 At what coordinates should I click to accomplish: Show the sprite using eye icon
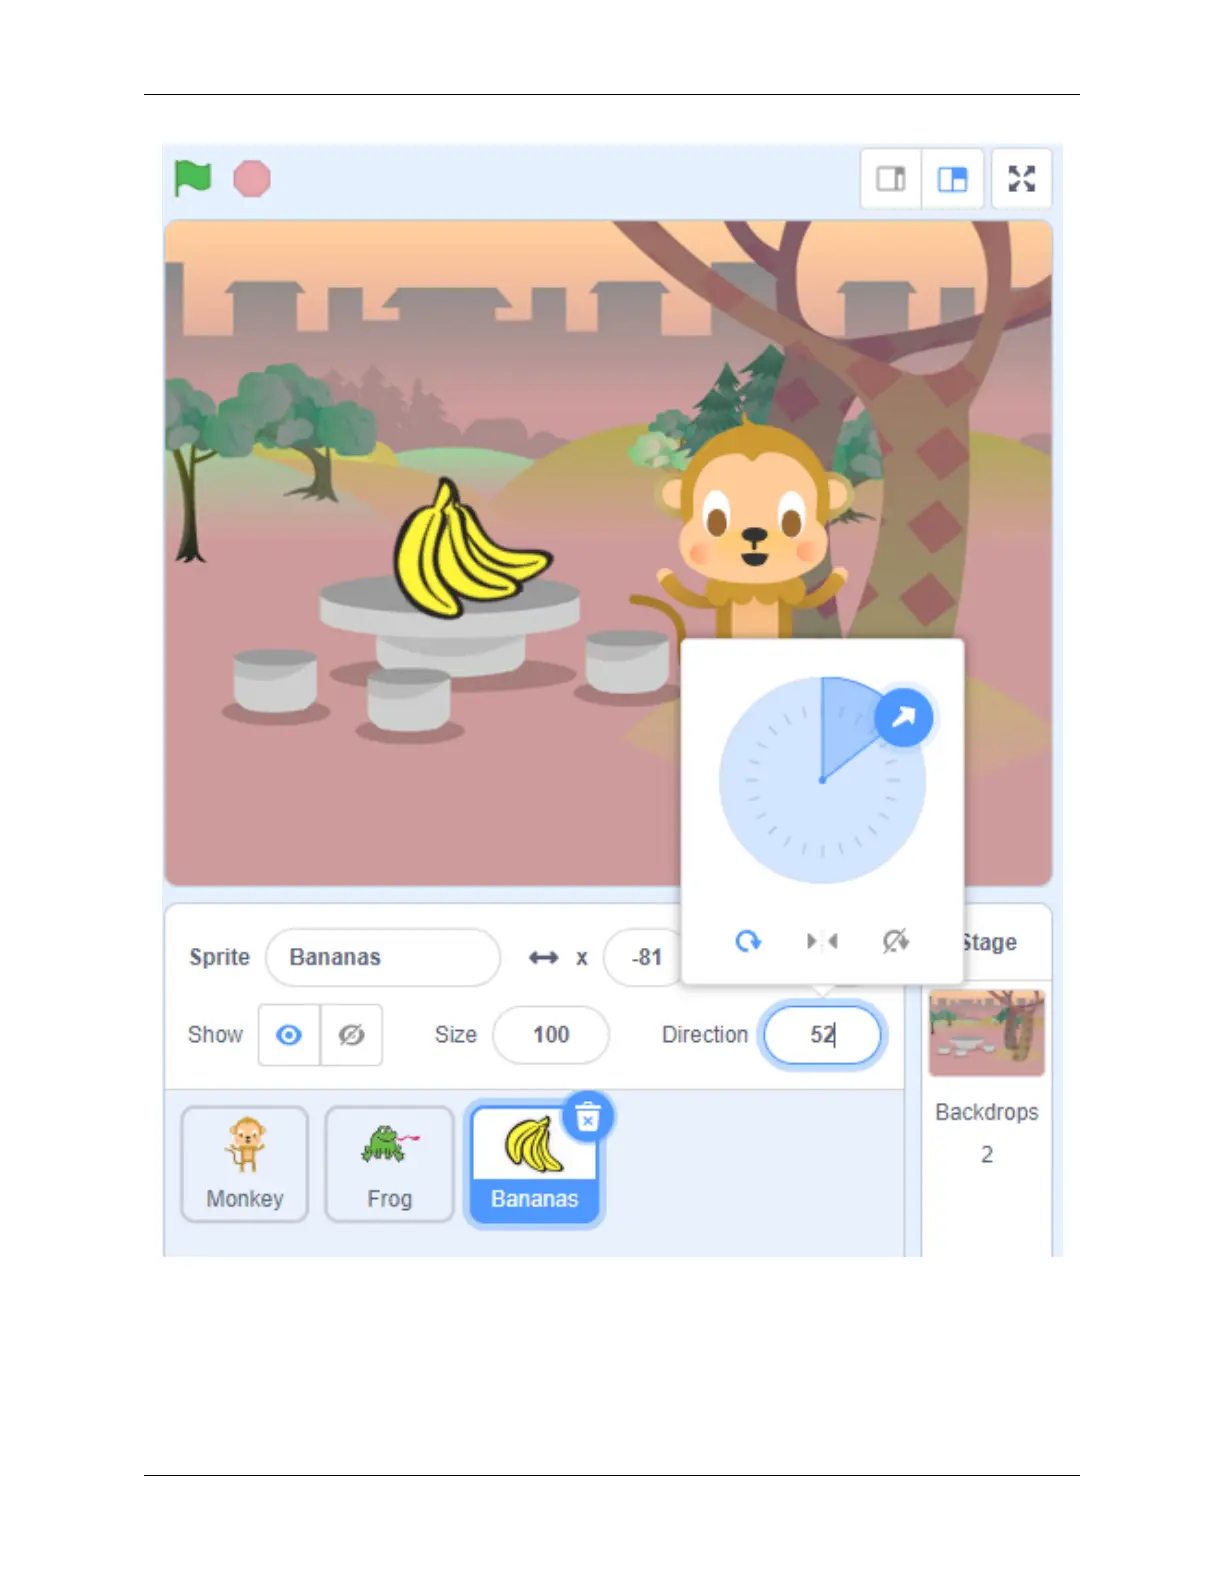point(289,1035)
